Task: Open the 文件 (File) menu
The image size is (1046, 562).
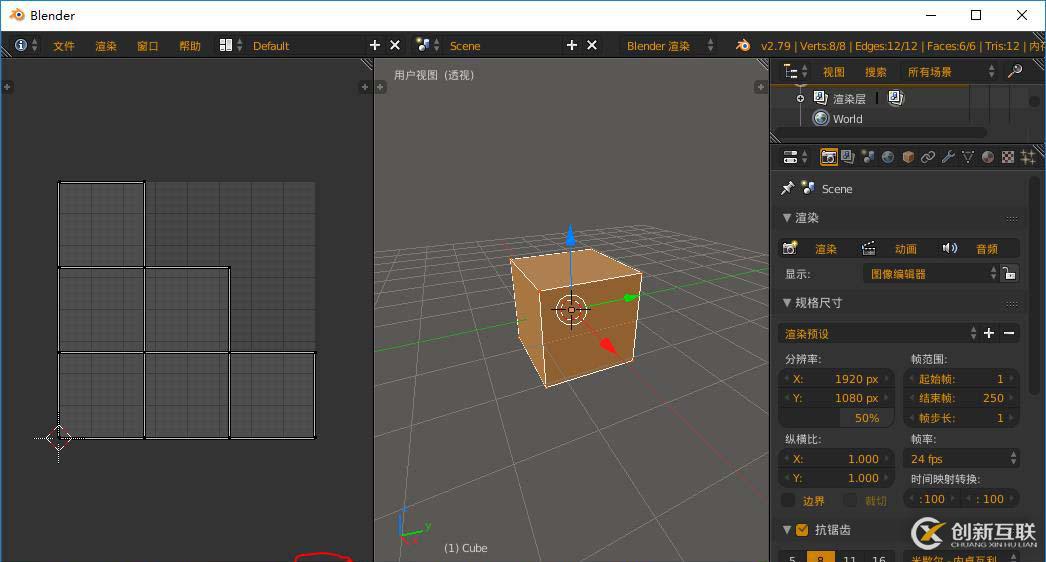Action: point(64,46)
